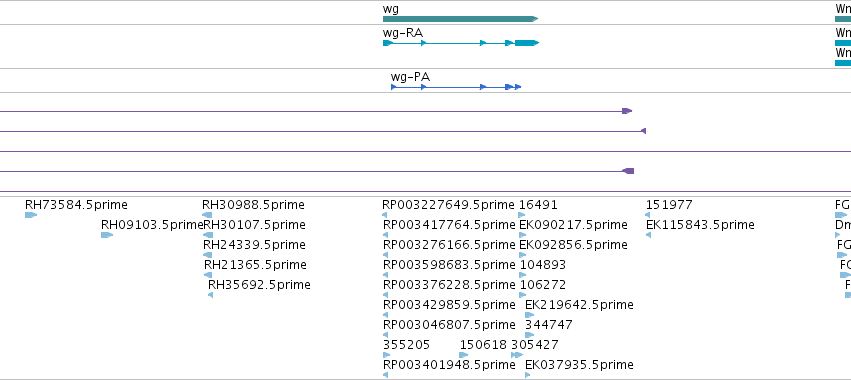
Task: Click the last wg-RA exon block
Action: pyautogui.click(x=526, y=43)
